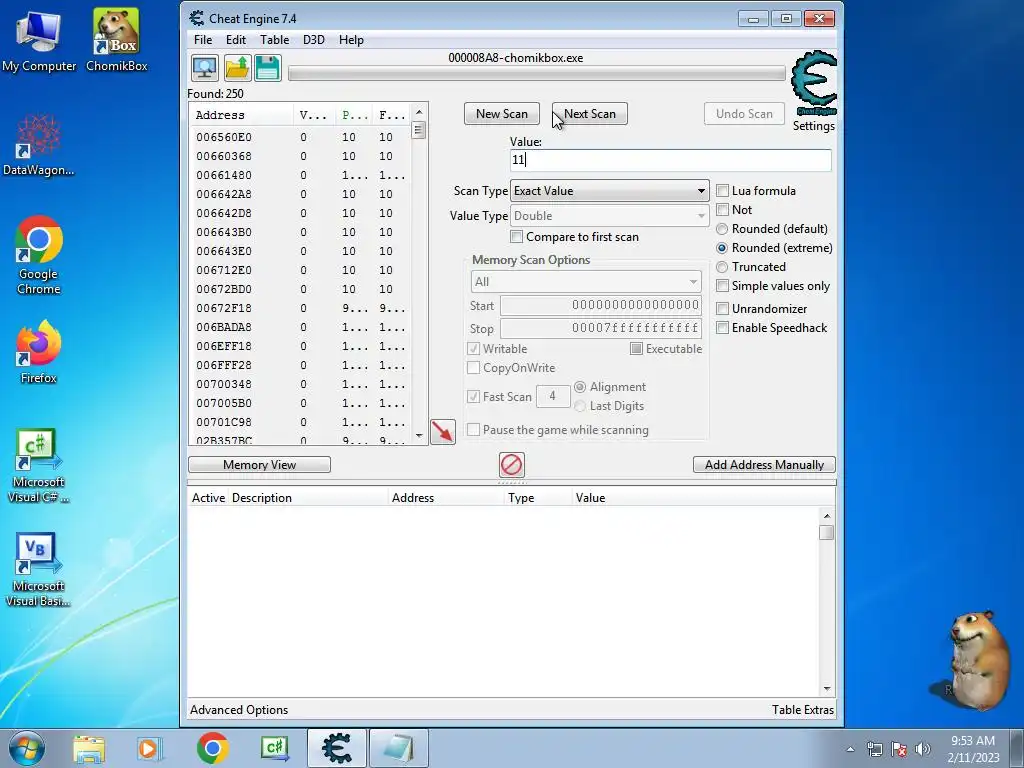Open the notepad-like taskbar window button

point(399,748)
